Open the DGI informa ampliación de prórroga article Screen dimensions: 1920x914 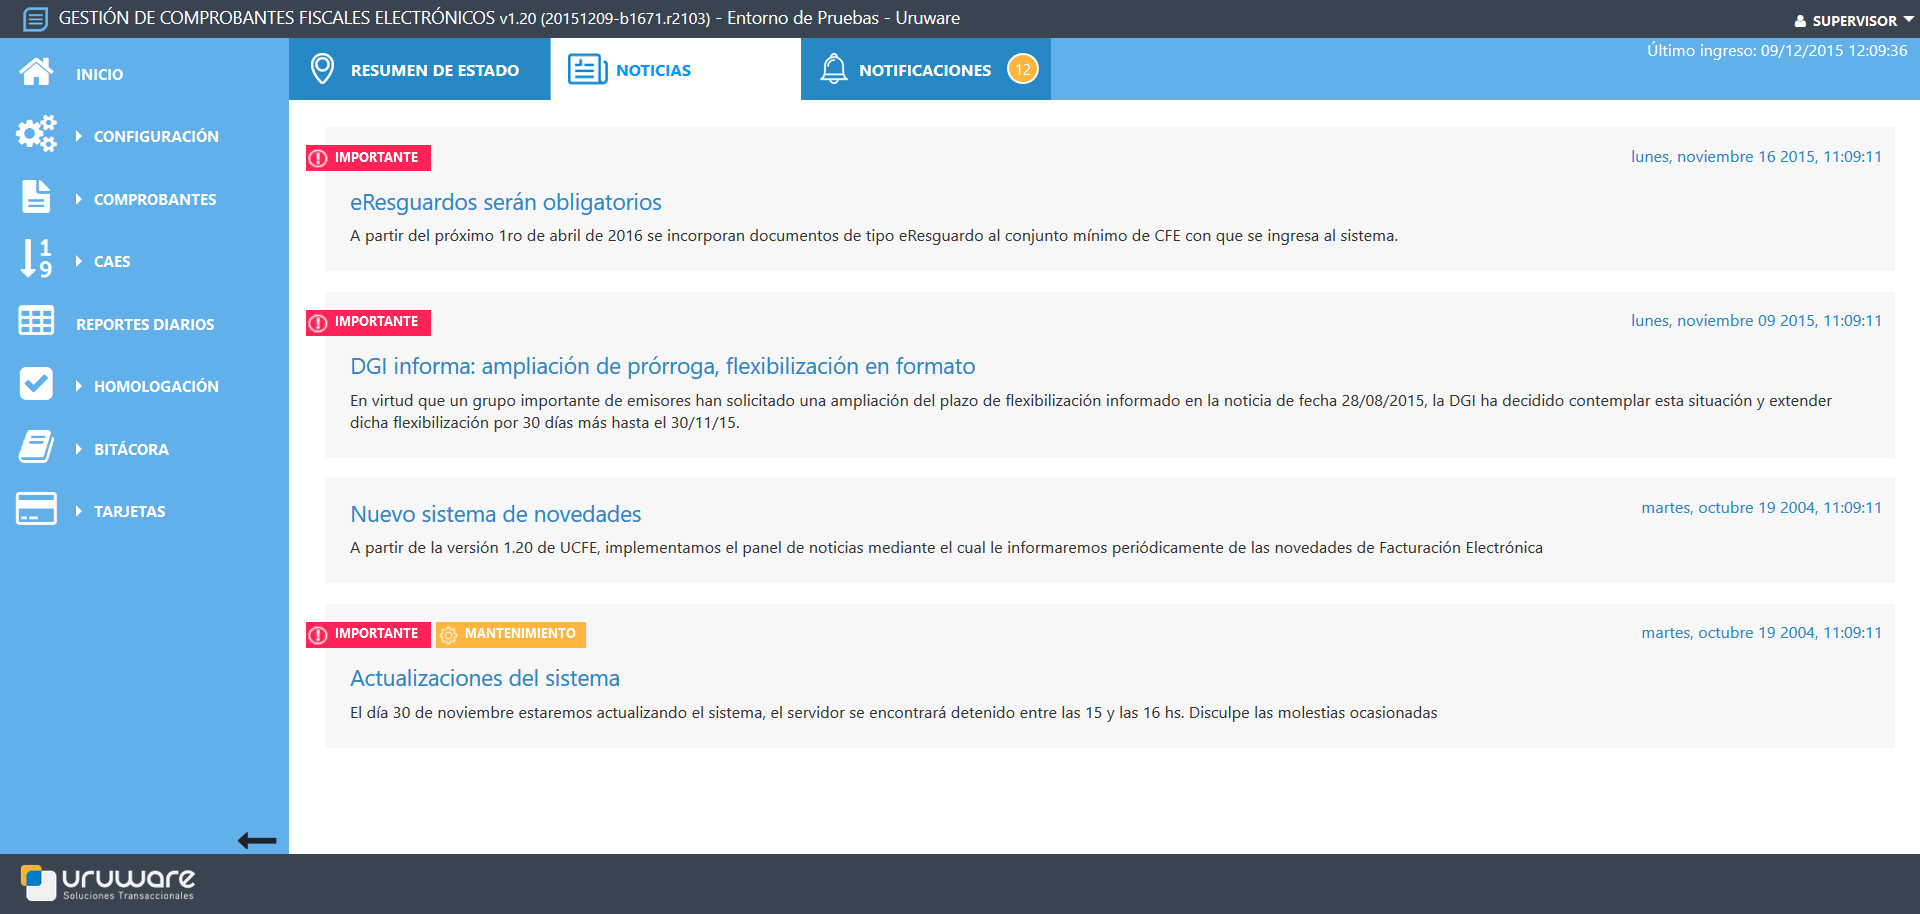point(662,366)
